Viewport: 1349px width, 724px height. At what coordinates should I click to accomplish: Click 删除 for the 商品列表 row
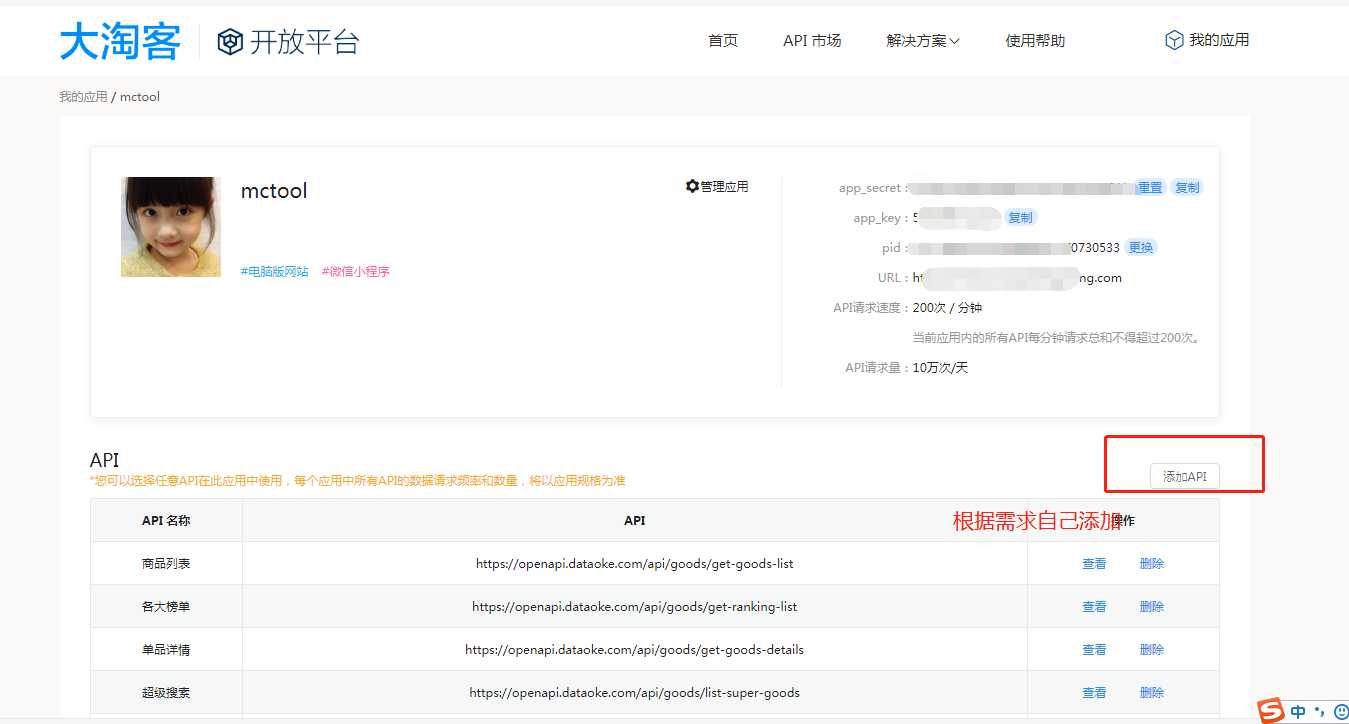[x=1152, y=564]
